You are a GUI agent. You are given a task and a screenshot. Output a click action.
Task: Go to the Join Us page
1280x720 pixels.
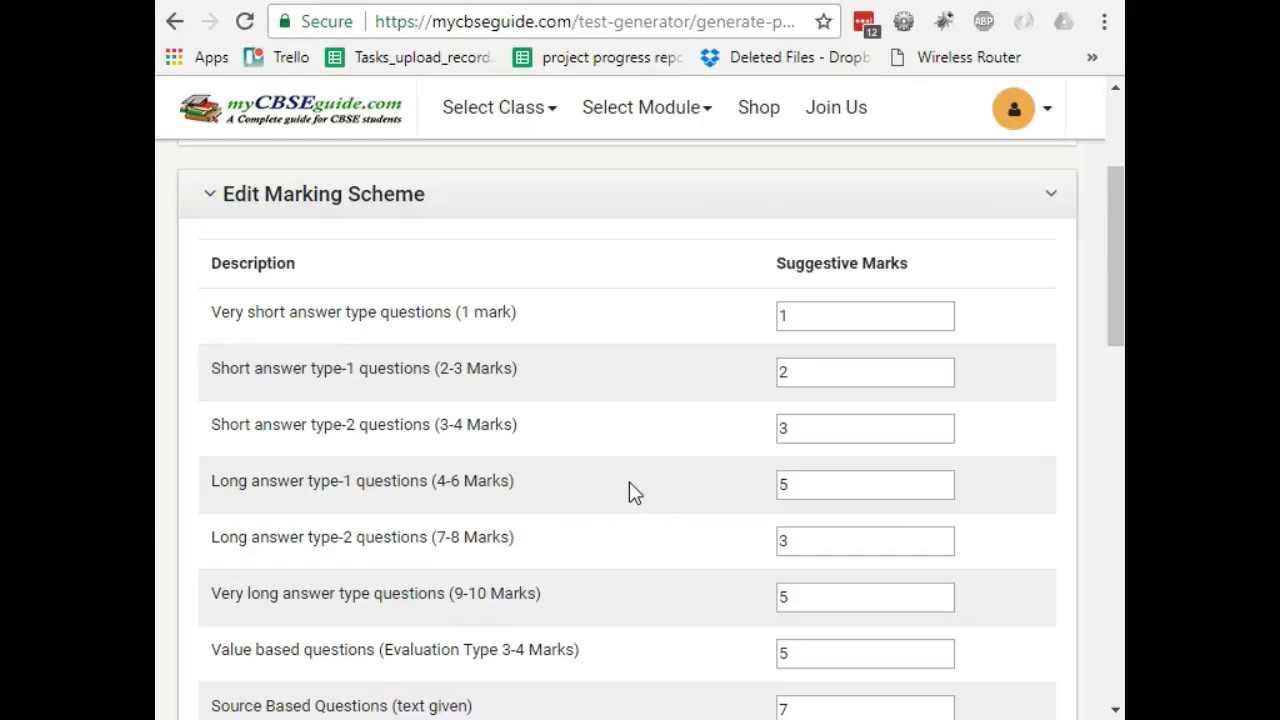tap(836, 107)
